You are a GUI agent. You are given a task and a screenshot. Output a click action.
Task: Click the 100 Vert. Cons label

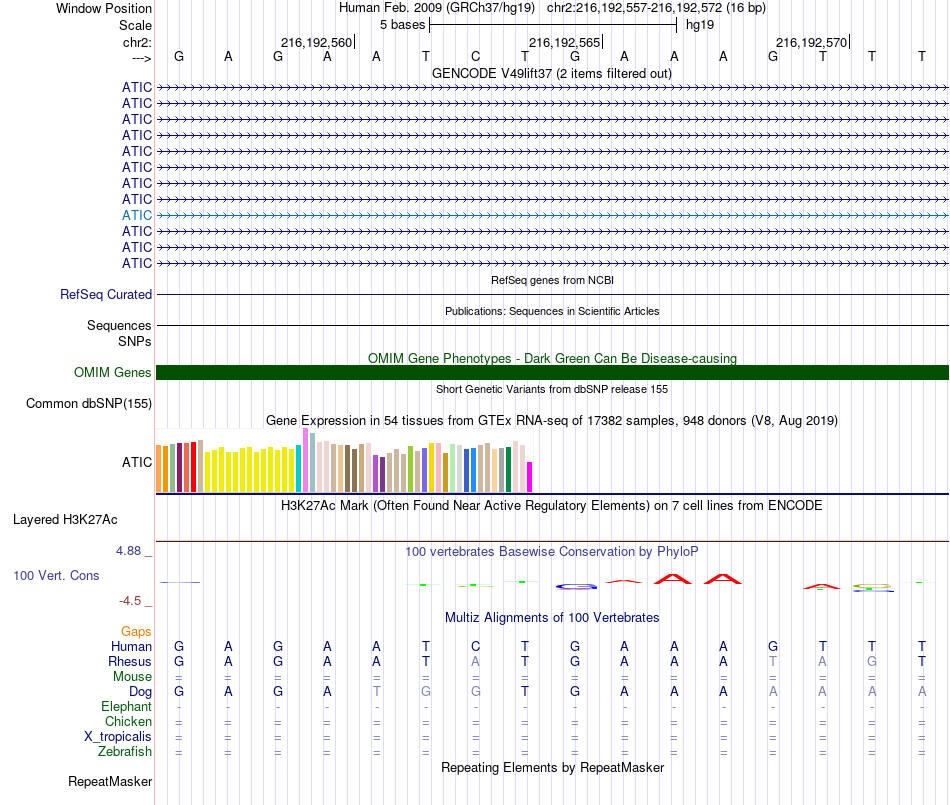coord(56,575)
